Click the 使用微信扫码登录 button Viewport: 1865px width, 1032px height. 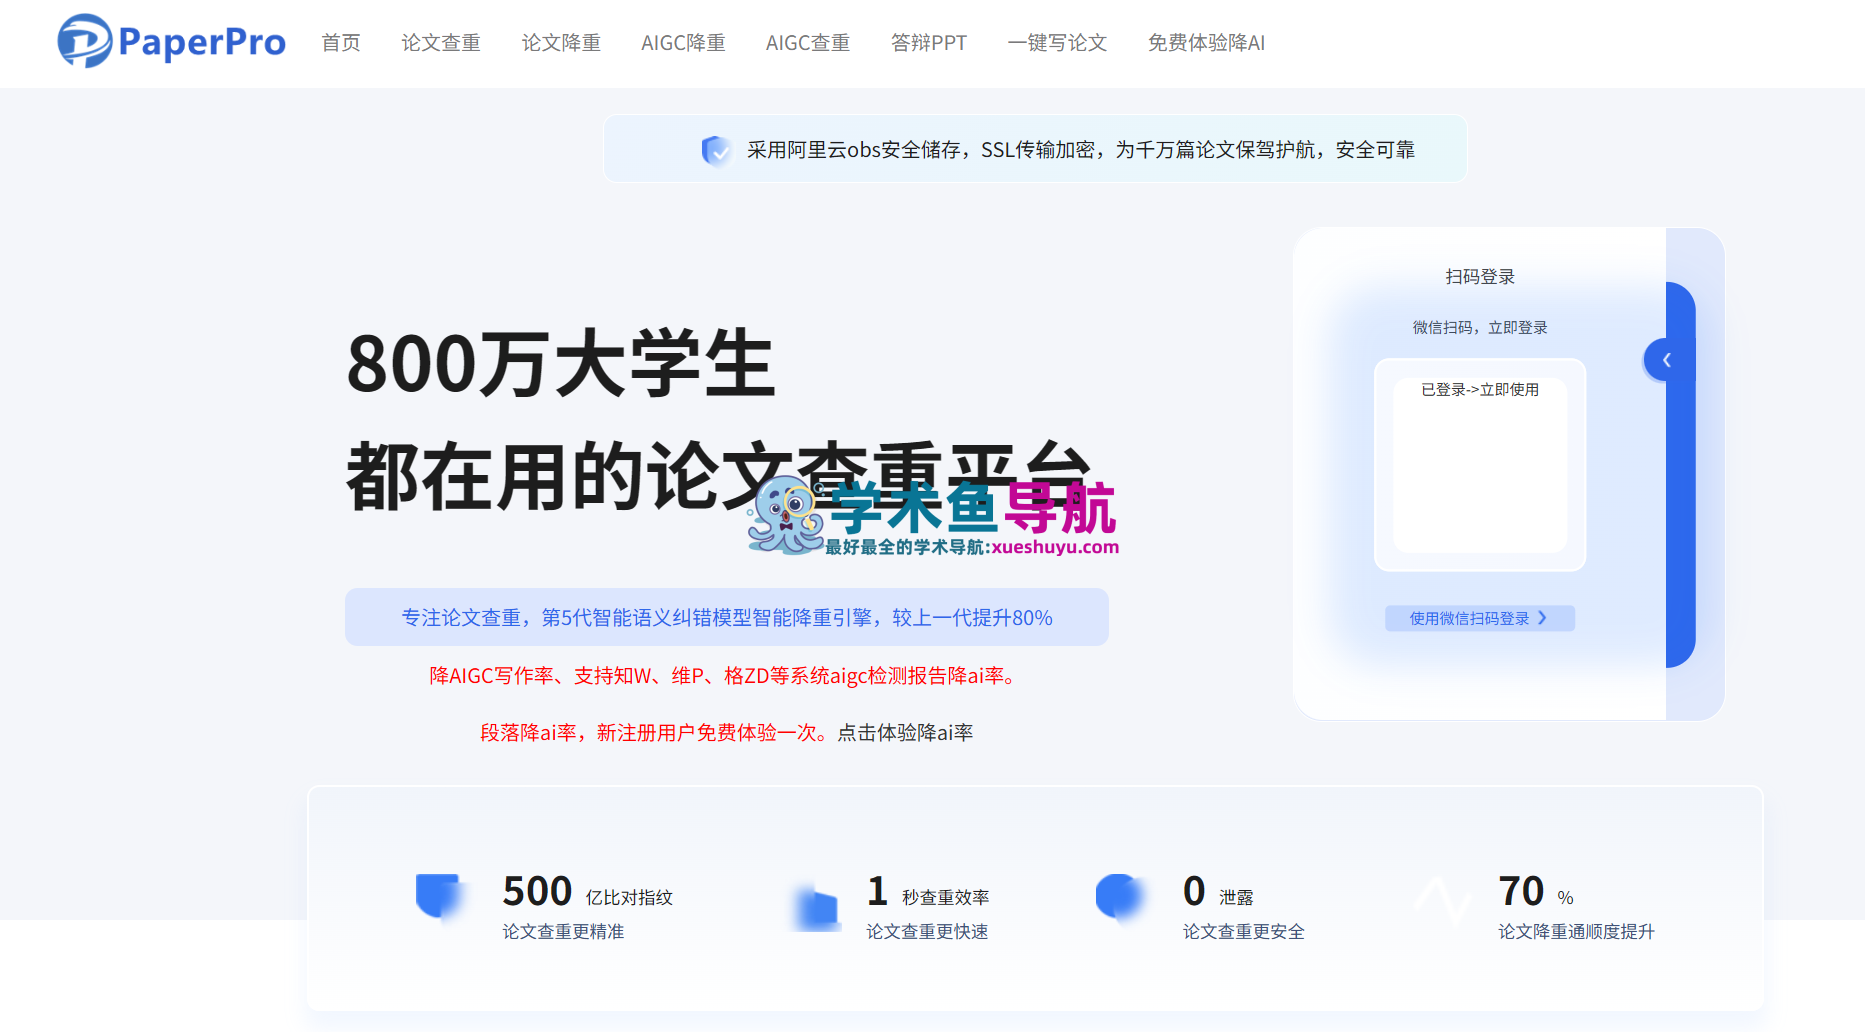[x=1479, y=618]
